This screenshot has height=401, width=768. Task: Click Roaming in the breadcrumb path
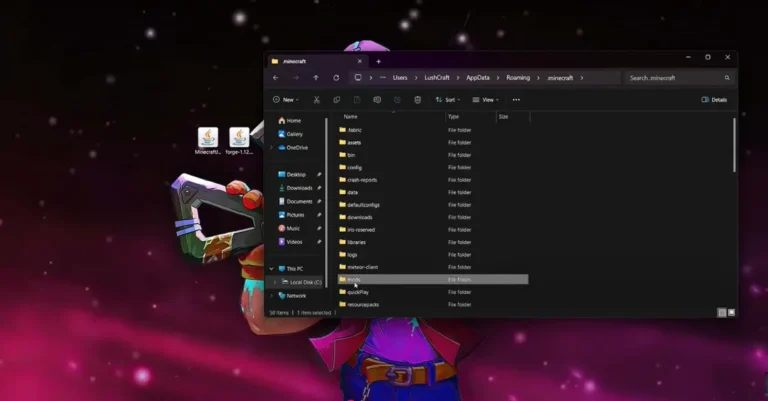(x=518, y=78)
